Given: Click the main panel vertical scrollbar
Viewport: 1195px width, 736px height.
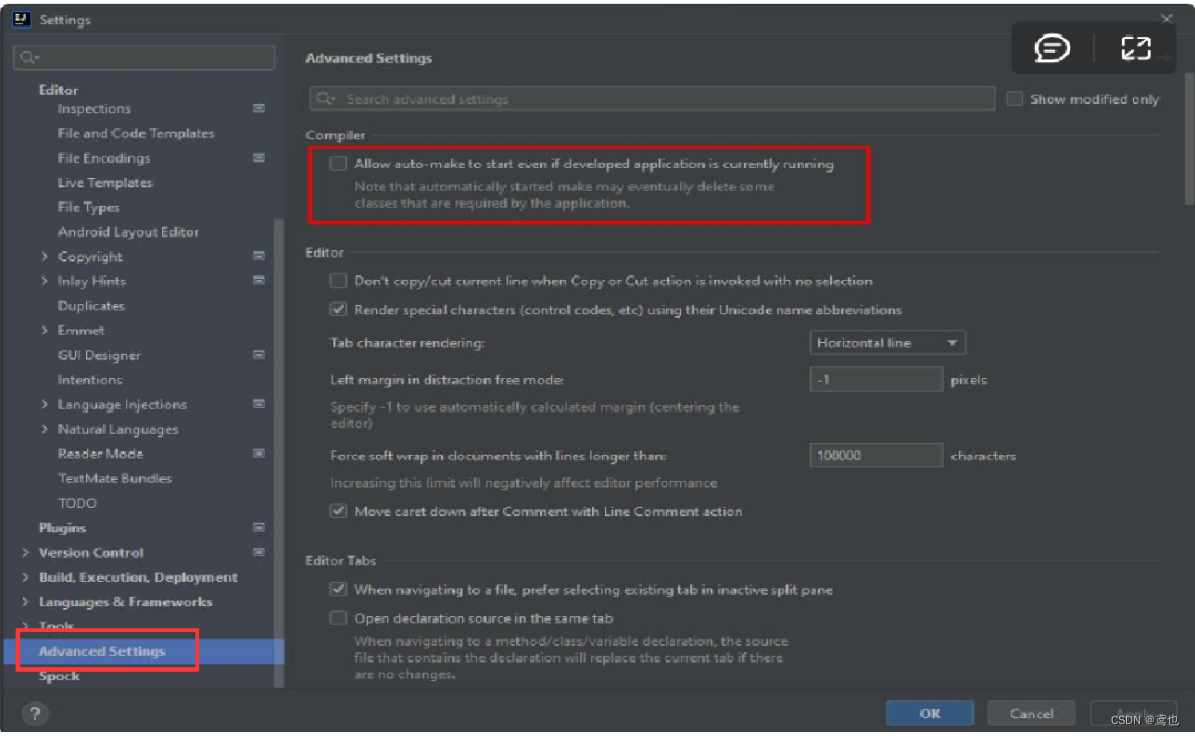Looking at the screenshot, I should point(1190,139).
